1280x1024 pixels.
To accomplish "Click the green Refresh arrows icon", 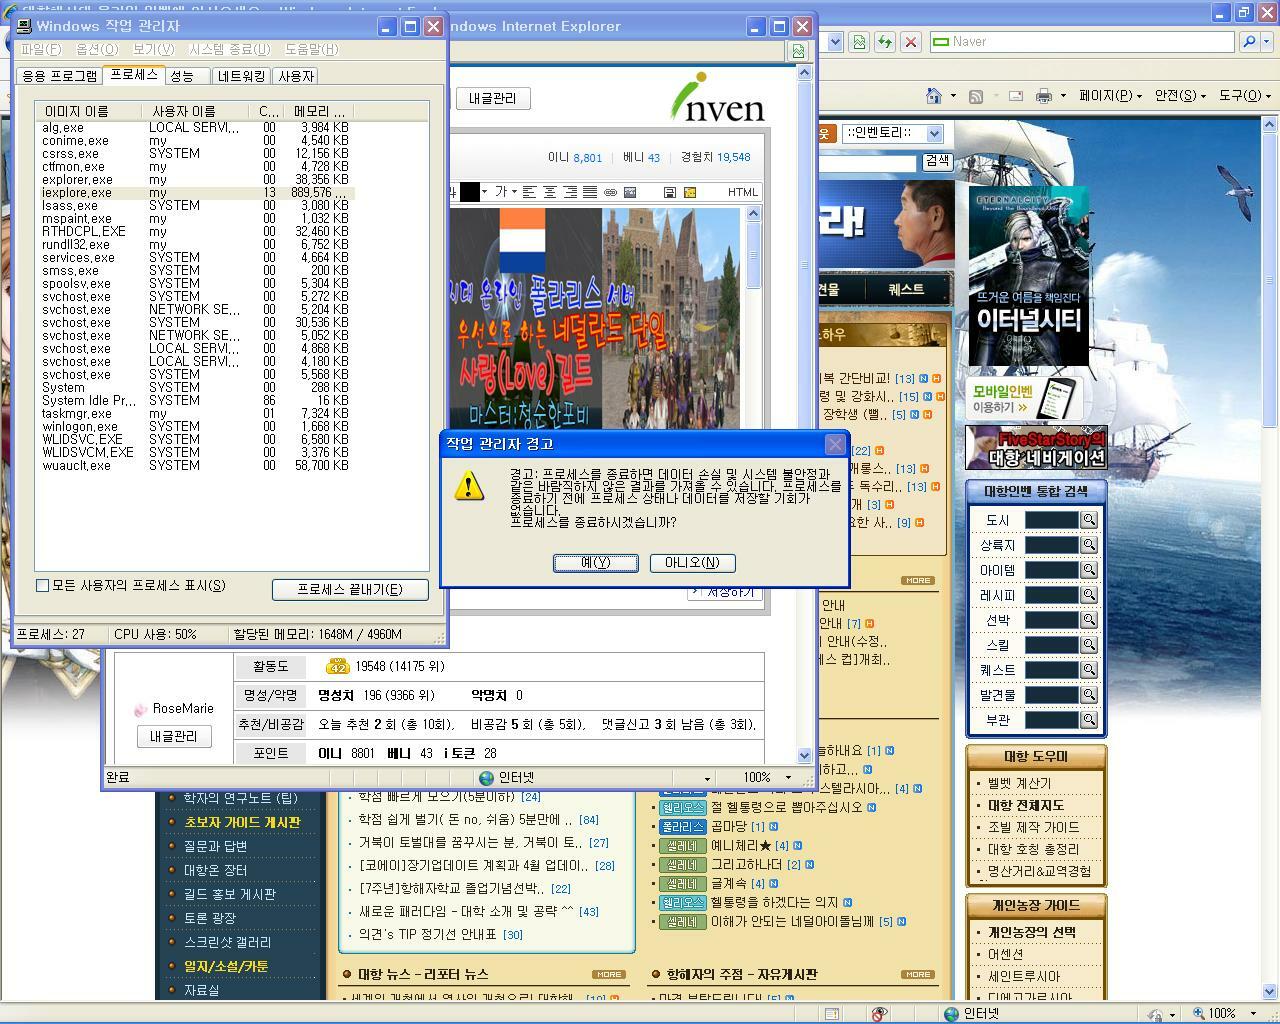I will click(x=884, y=42).
